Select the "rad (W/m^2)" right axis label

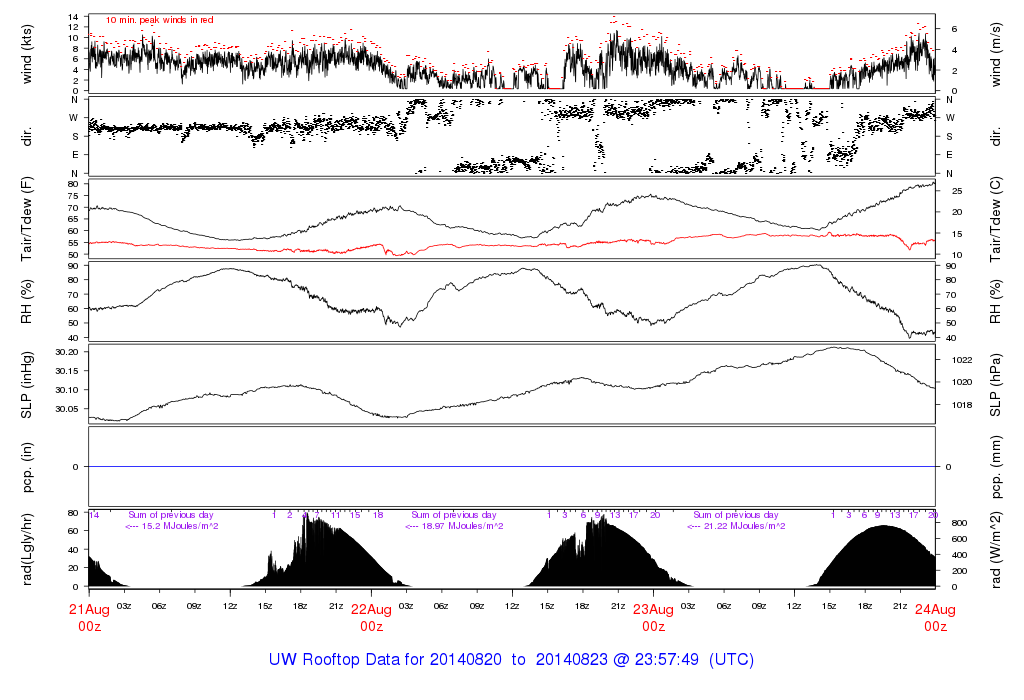coord(996,548)
